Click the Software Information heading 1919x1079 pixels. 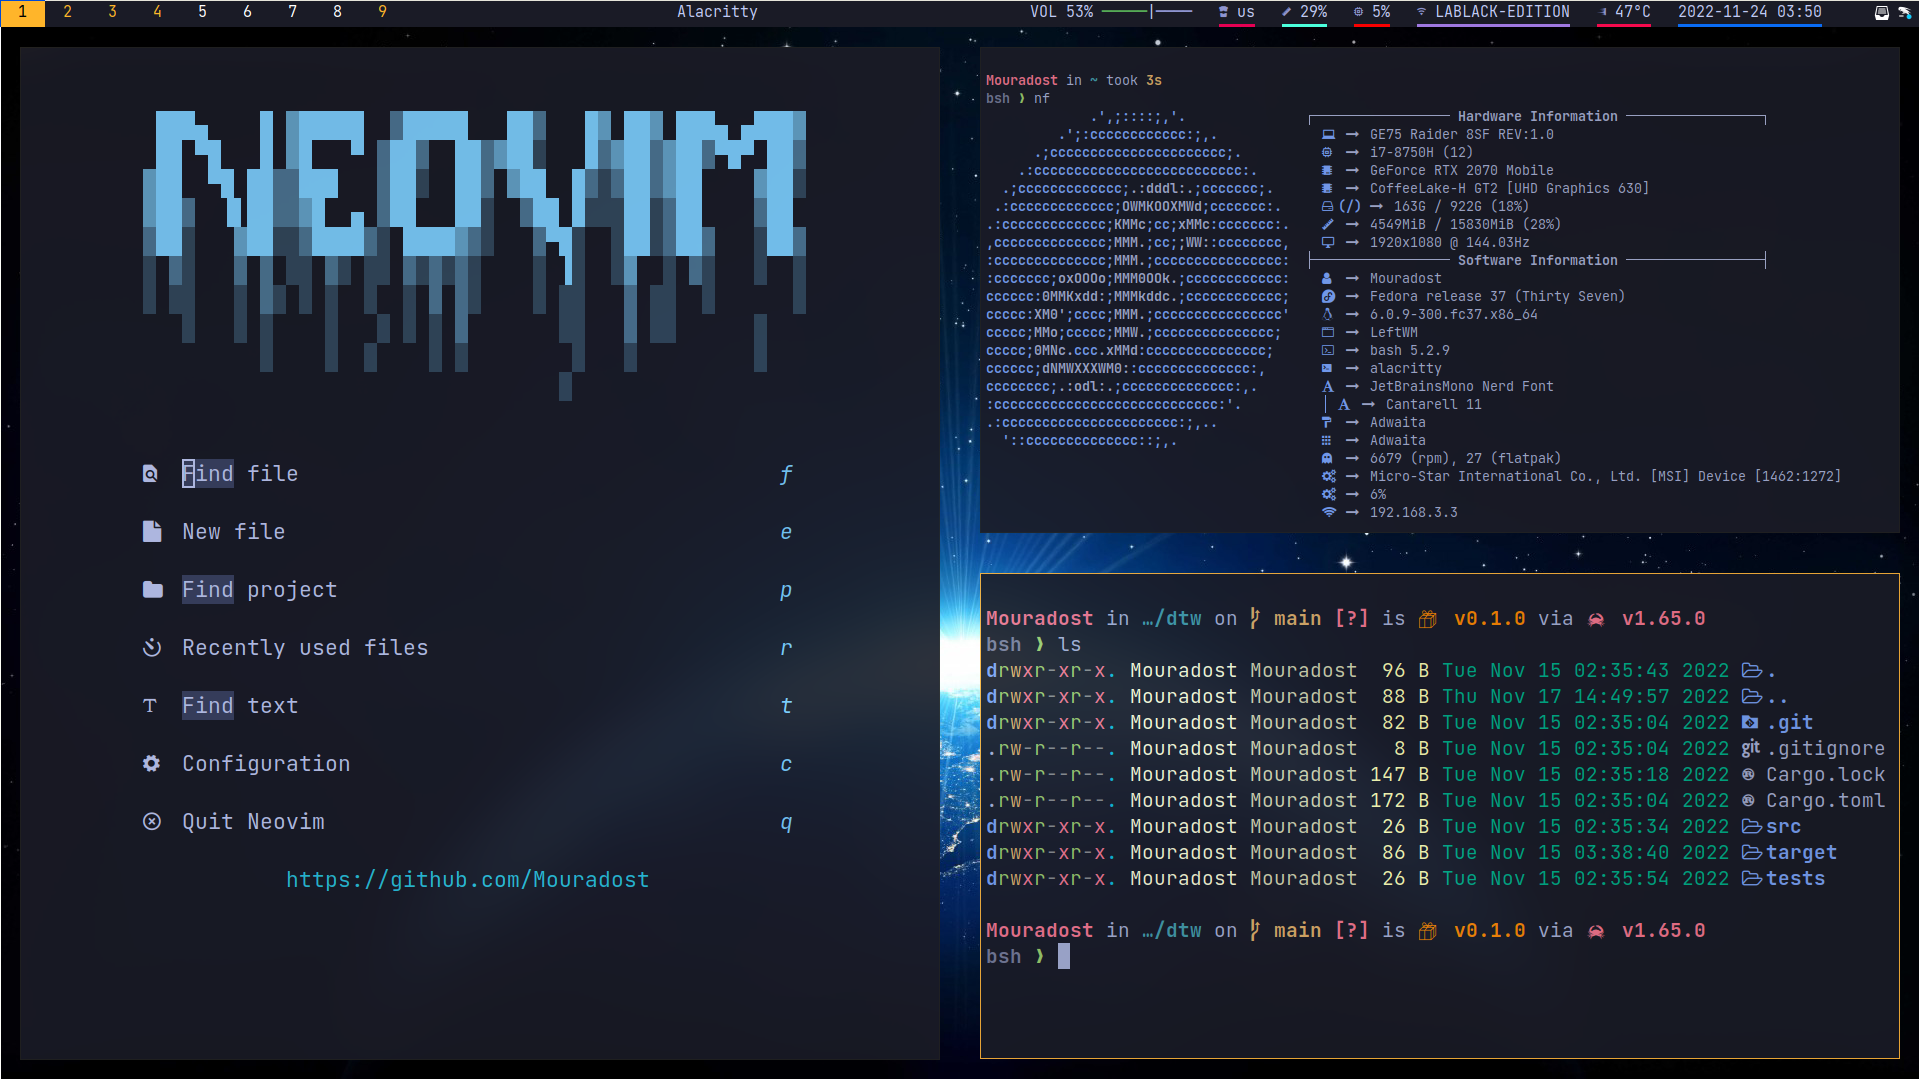1537,260
